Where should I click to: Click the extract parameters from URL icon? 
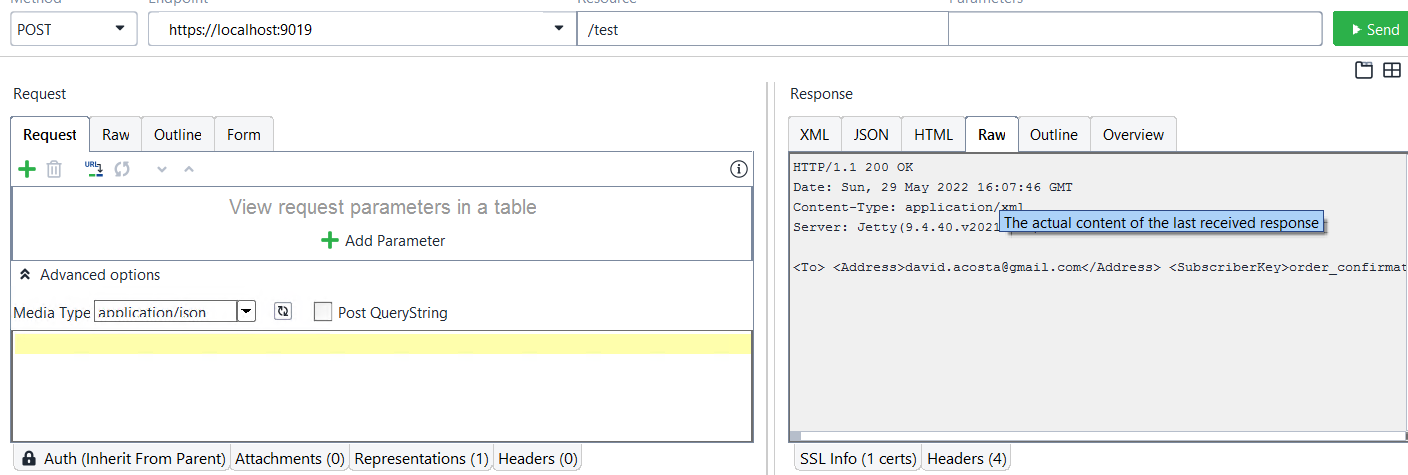[94, 169]
